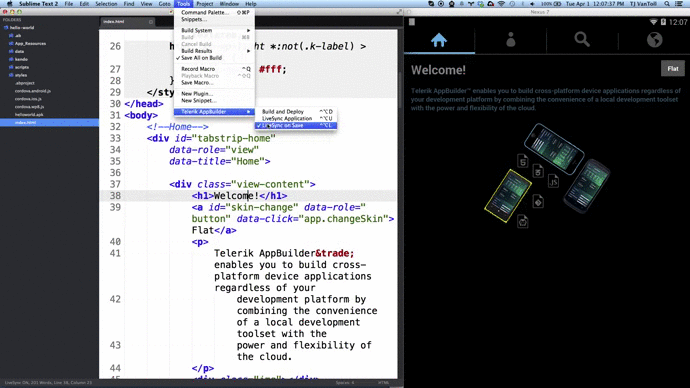This screenshot has height=388, width=690.
Task: Click the HTML syntax status bar entry
Action: tap(383, 383)
